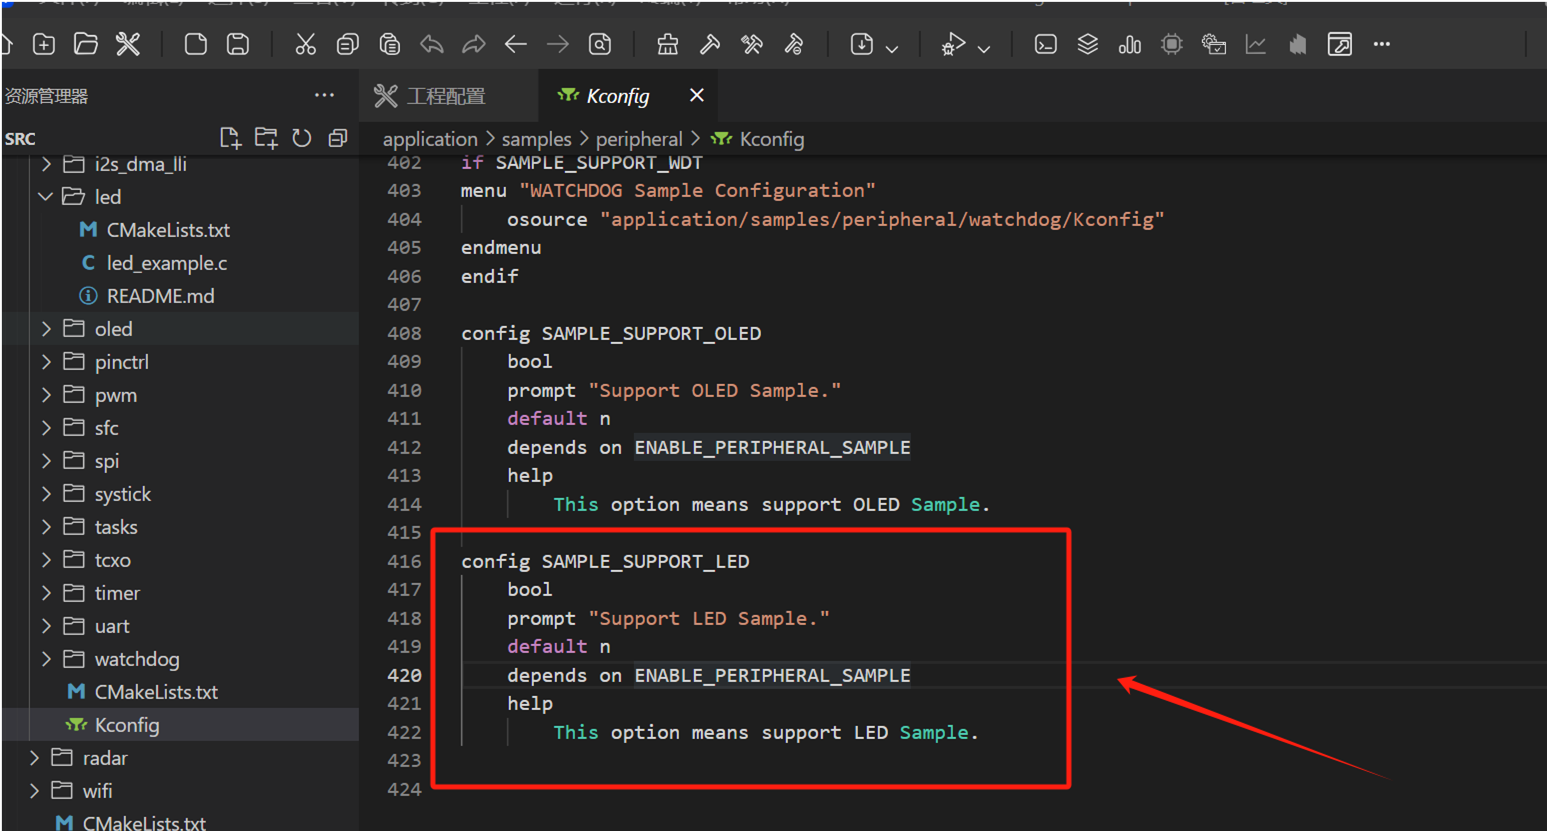Viewport: 1547px width, 831px height.
Task: Open terminal console toolbar icon
Action: (x=1046, y=44)
